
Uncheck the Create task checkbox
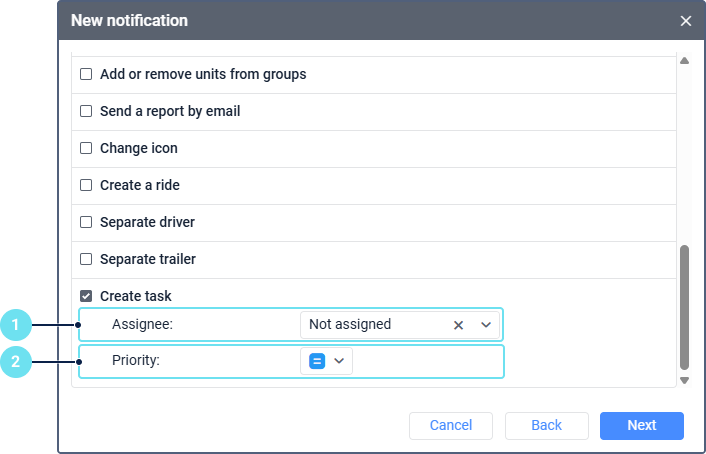click(86, 296)
